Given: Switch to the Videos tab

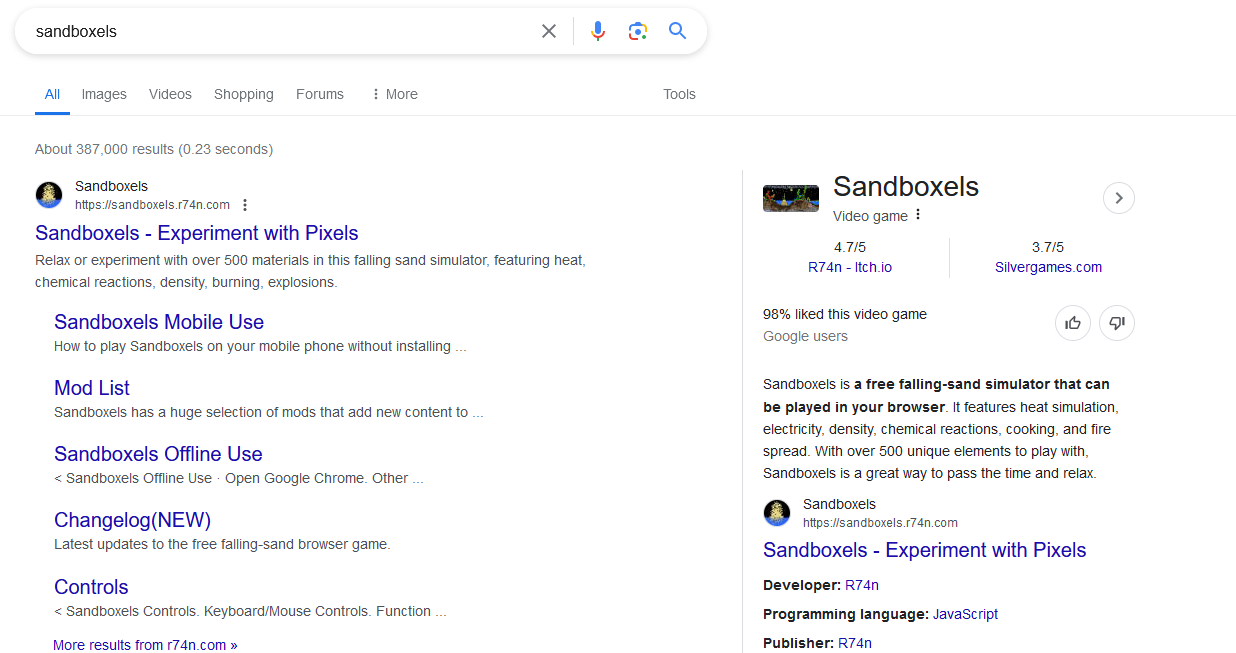Looking at the screenshot, I should tap(170, 94).
